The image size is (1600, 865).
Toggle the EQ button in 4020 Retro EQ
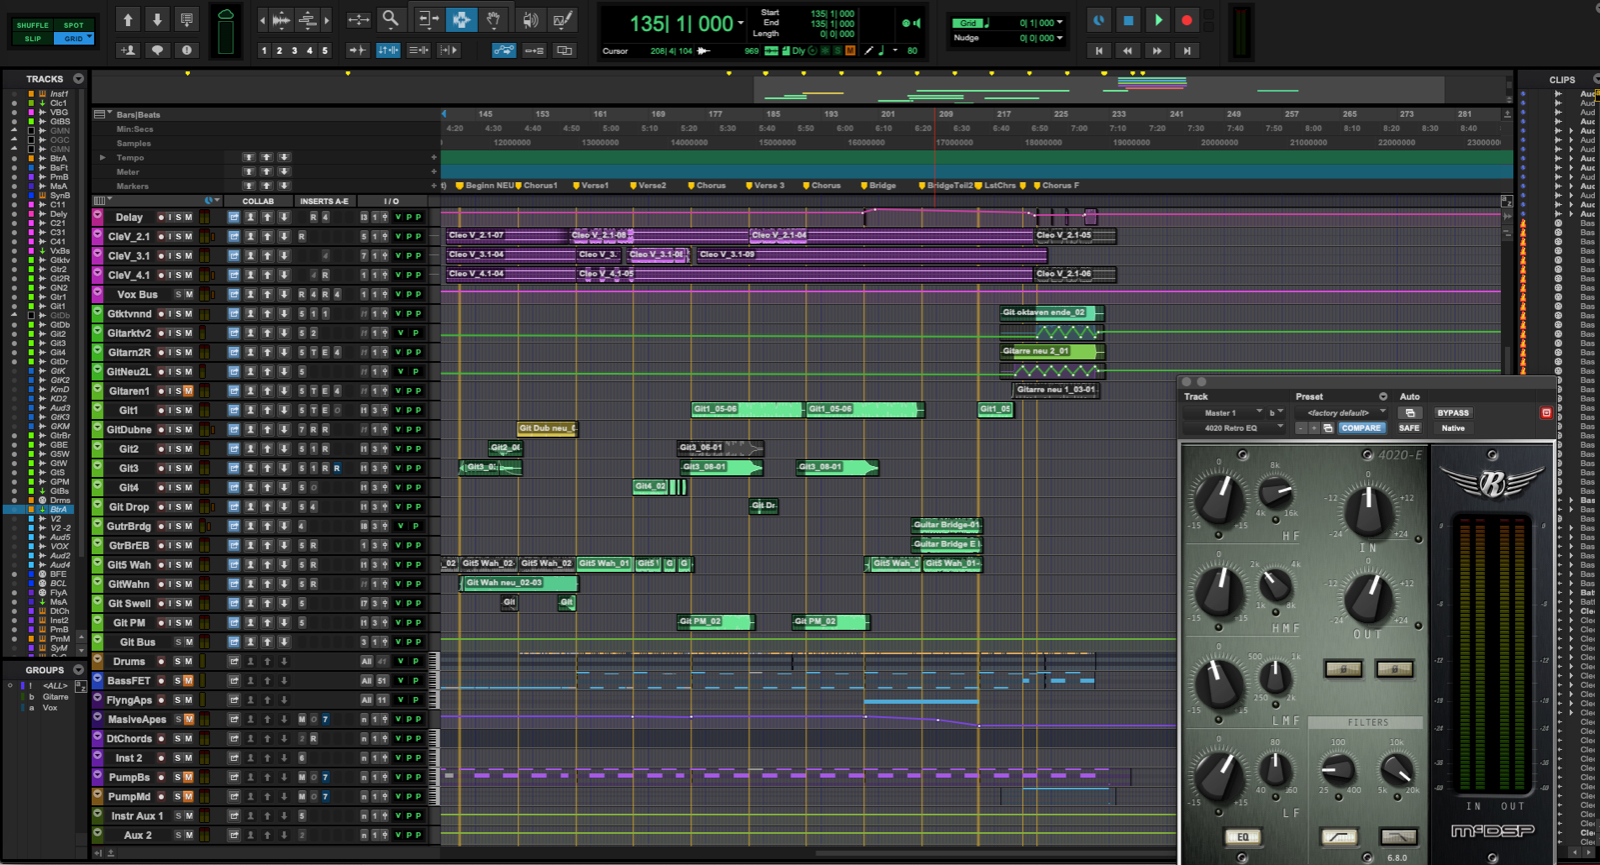point(1242,837)
